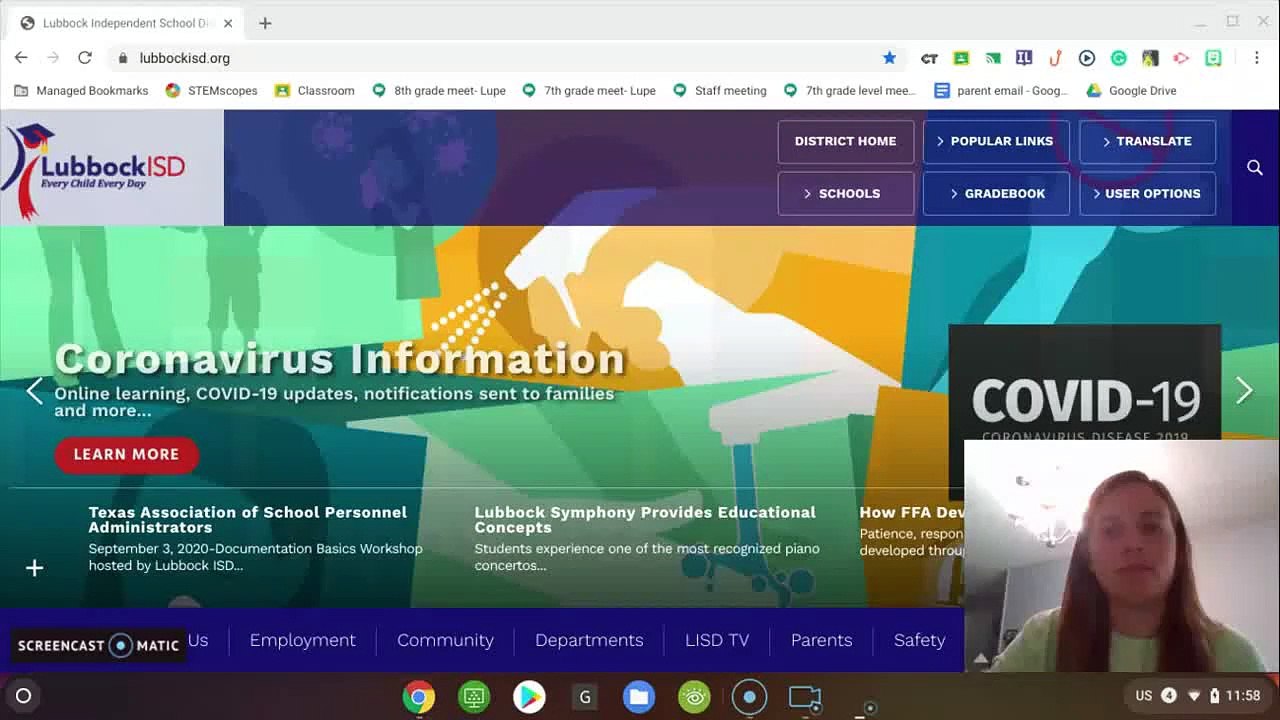Click the orange hook extension icon

click(1055, 58)
